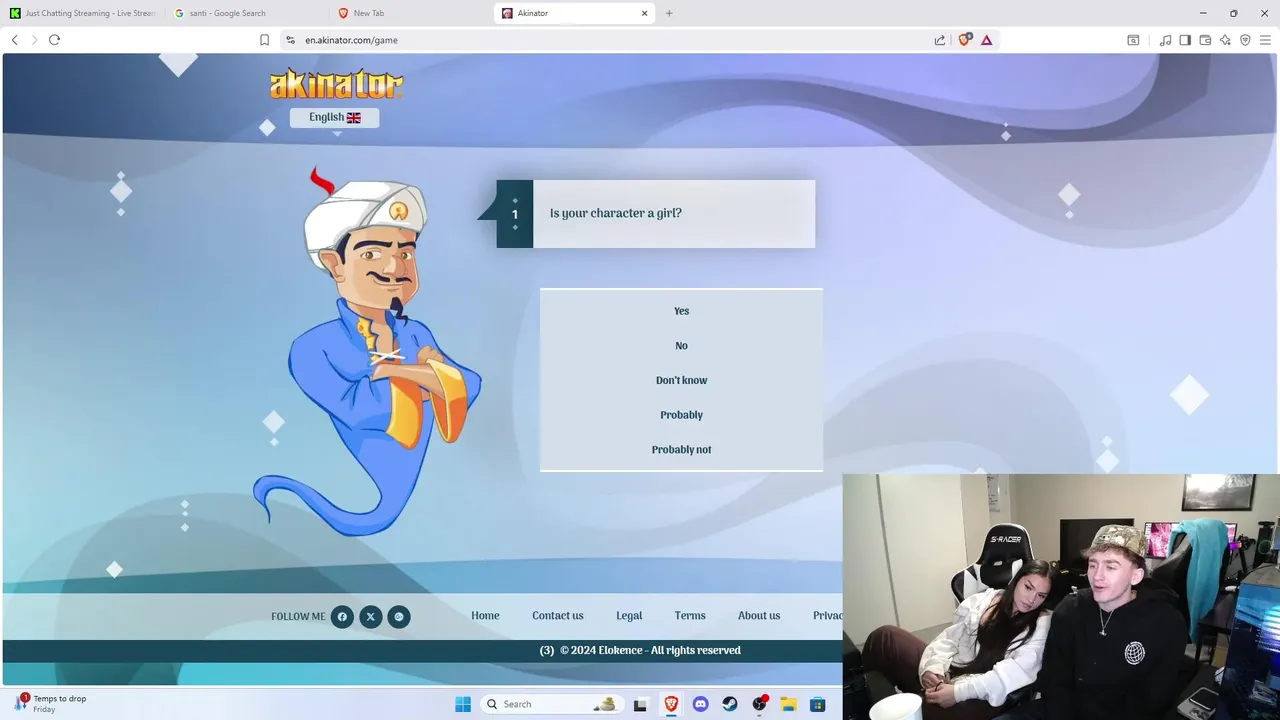
Task: Open site information icon in address bar
Action: click(x=290, y=40)
